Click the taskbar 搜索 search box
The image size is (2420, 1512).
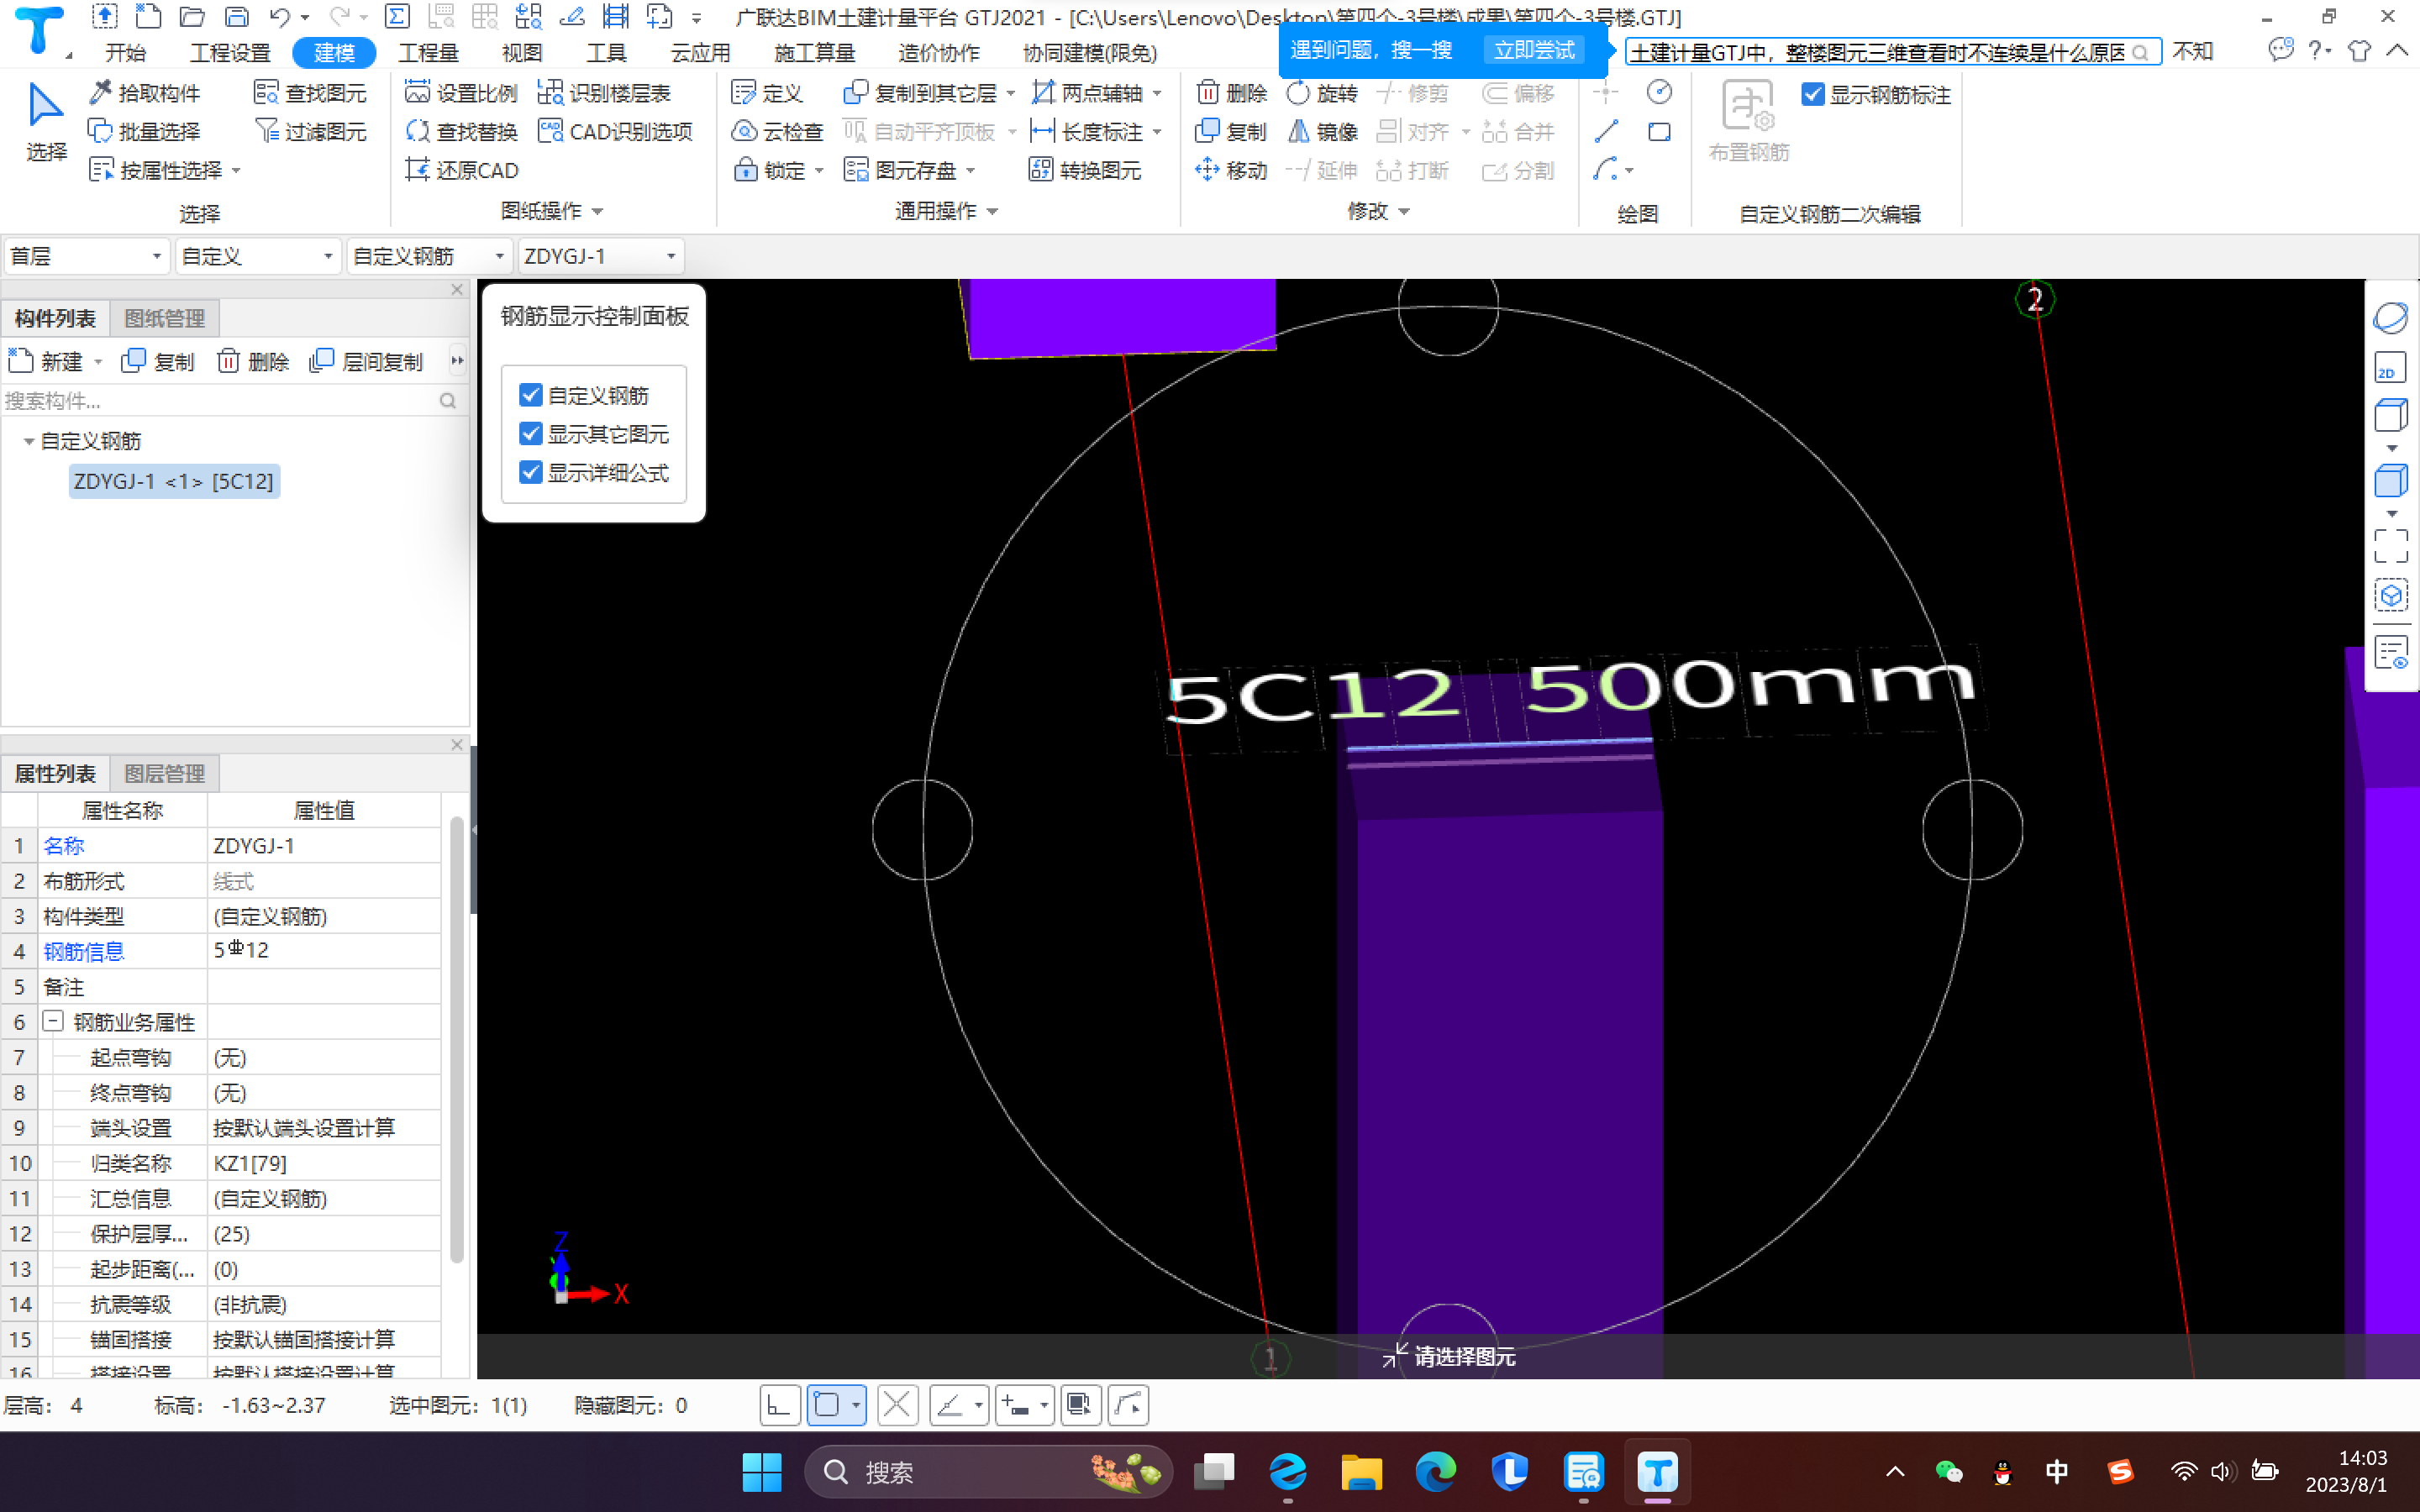989,1472
